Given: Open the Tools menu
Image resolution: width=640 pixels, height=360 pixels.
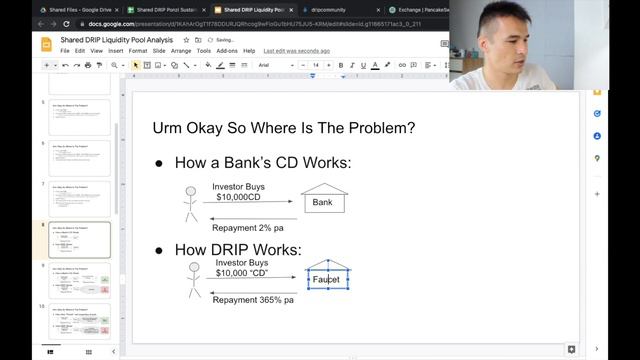Looking at the screenshot, I should tap(204, 51).
